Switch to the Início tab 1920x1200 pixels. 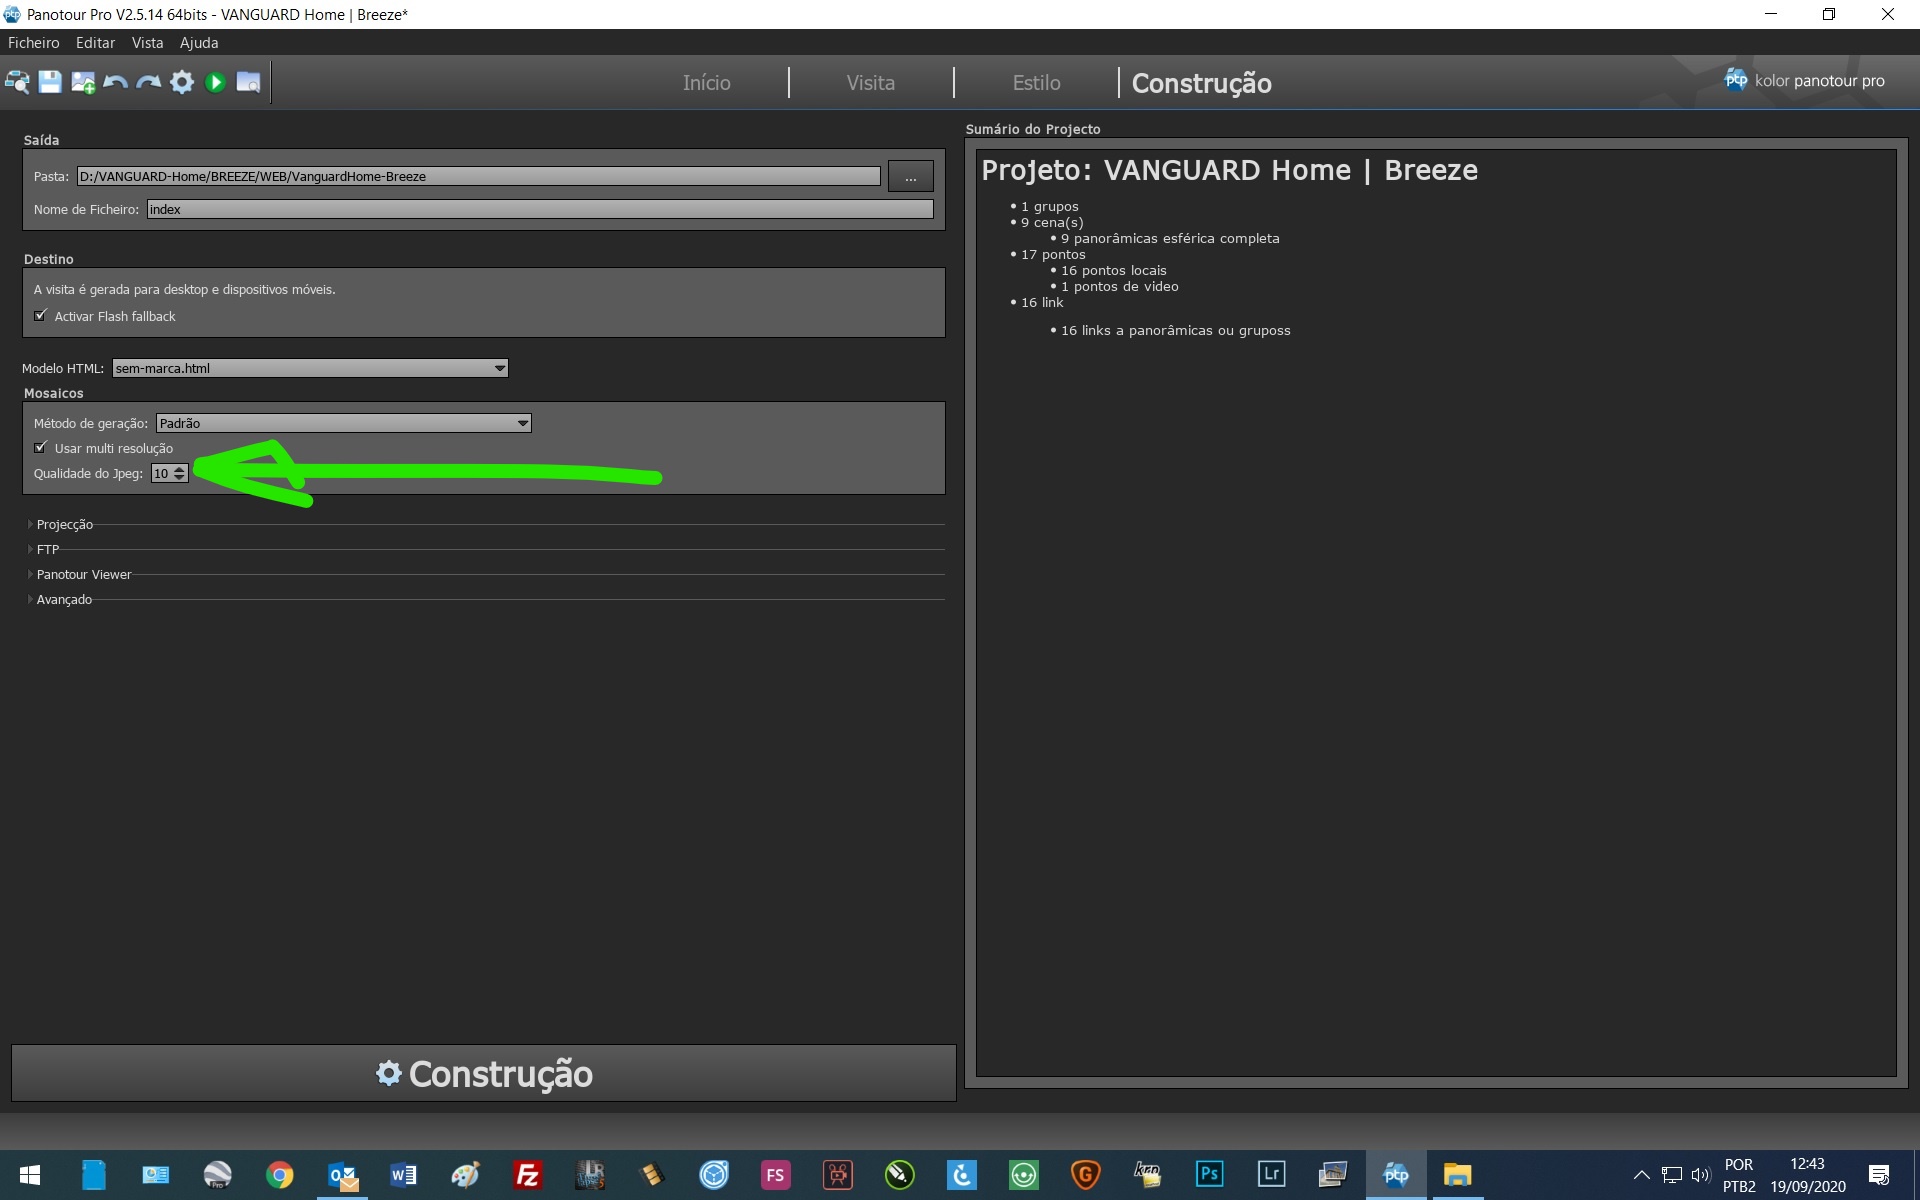click(x=706, y=83)
